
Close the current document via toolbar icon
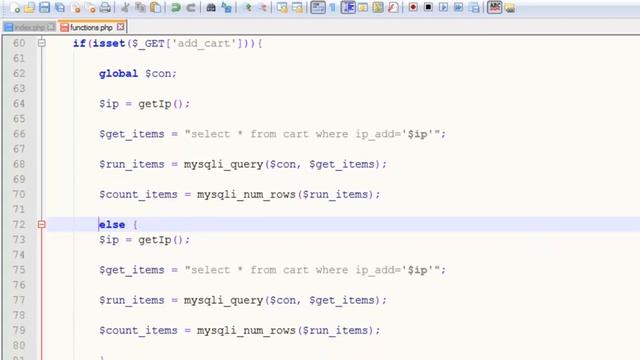[76, 7]
